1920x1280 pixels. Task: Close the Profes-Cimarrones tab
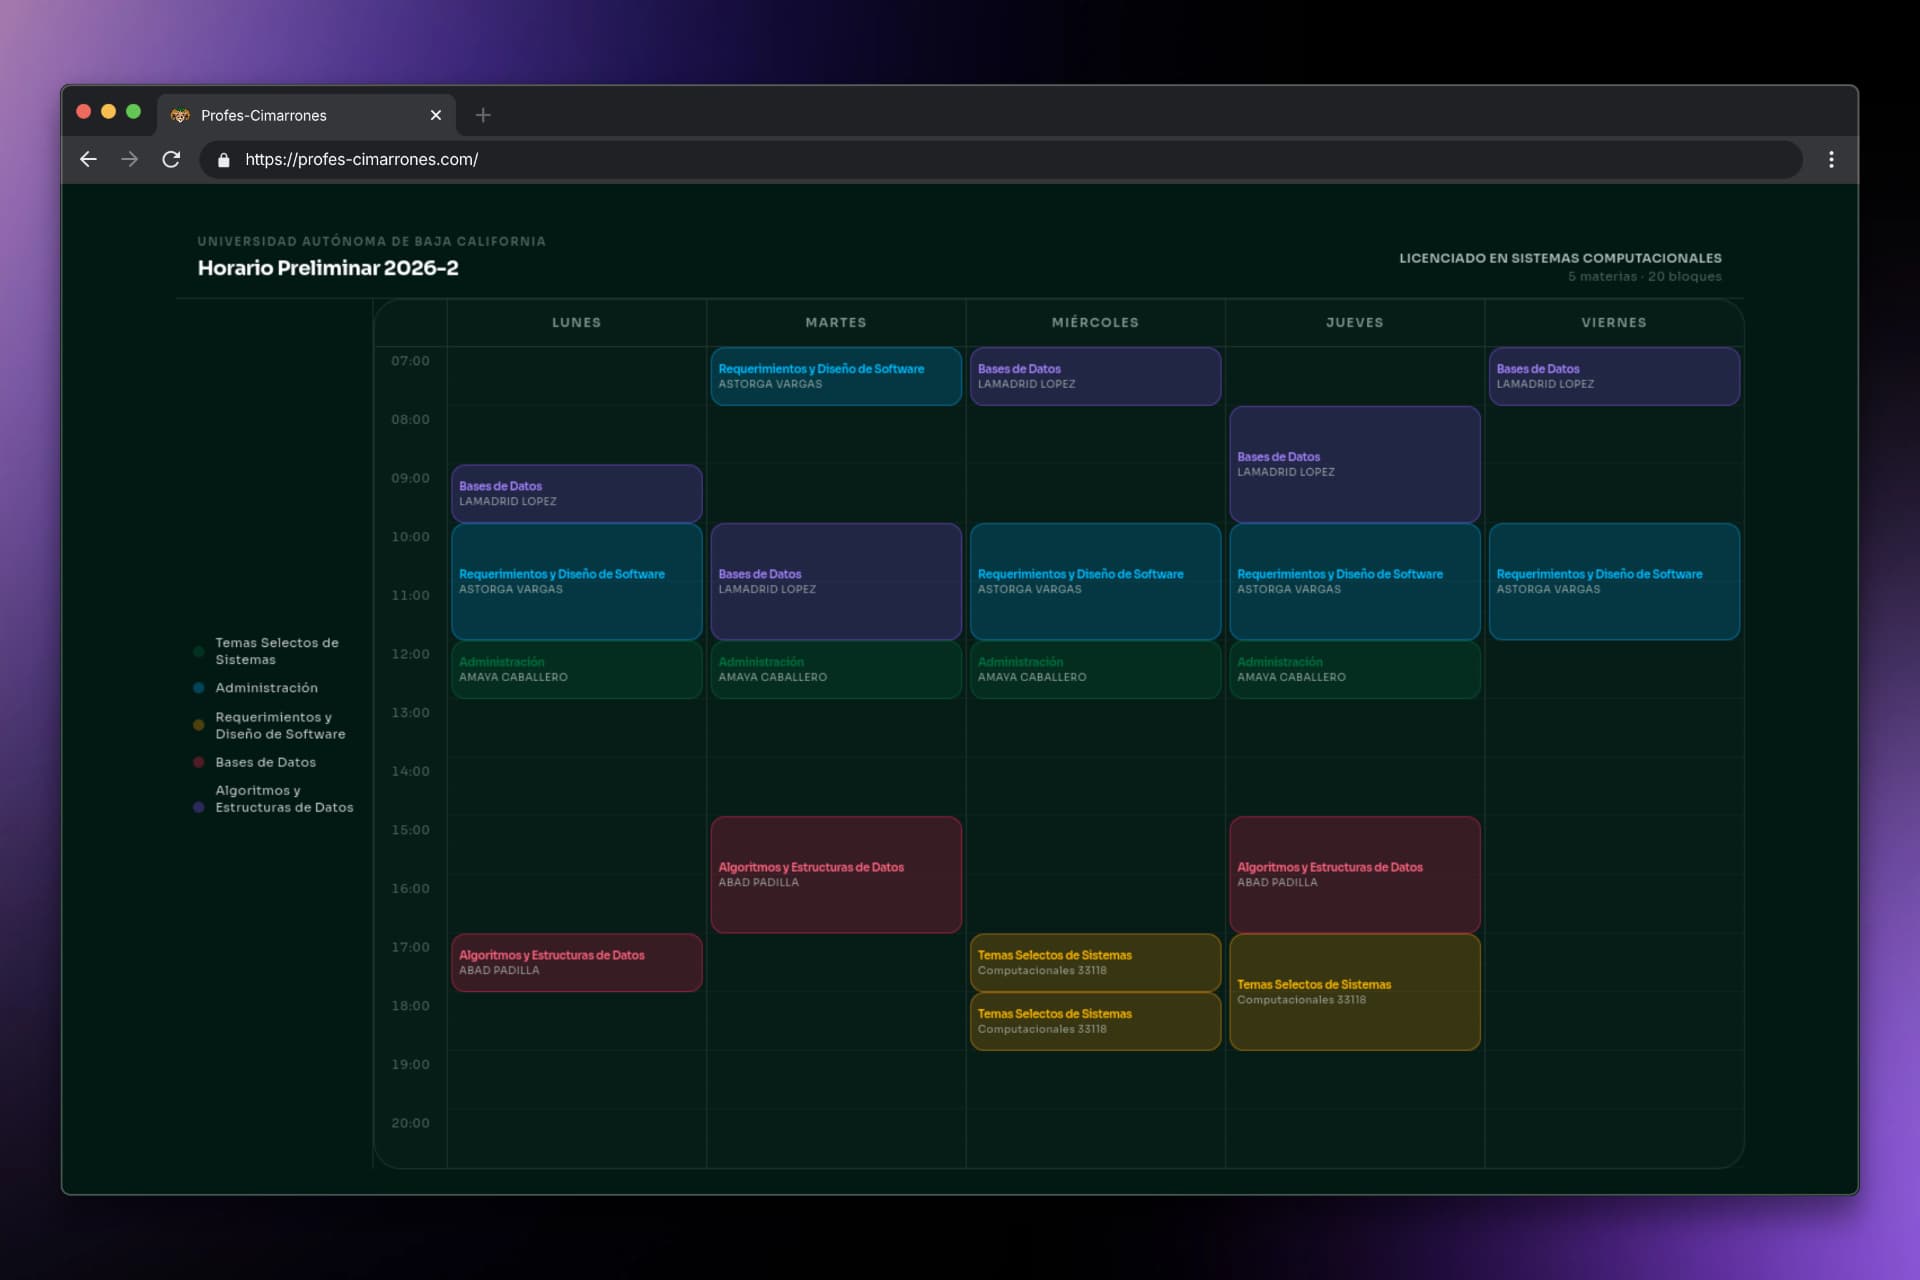(x=436, y=115)
